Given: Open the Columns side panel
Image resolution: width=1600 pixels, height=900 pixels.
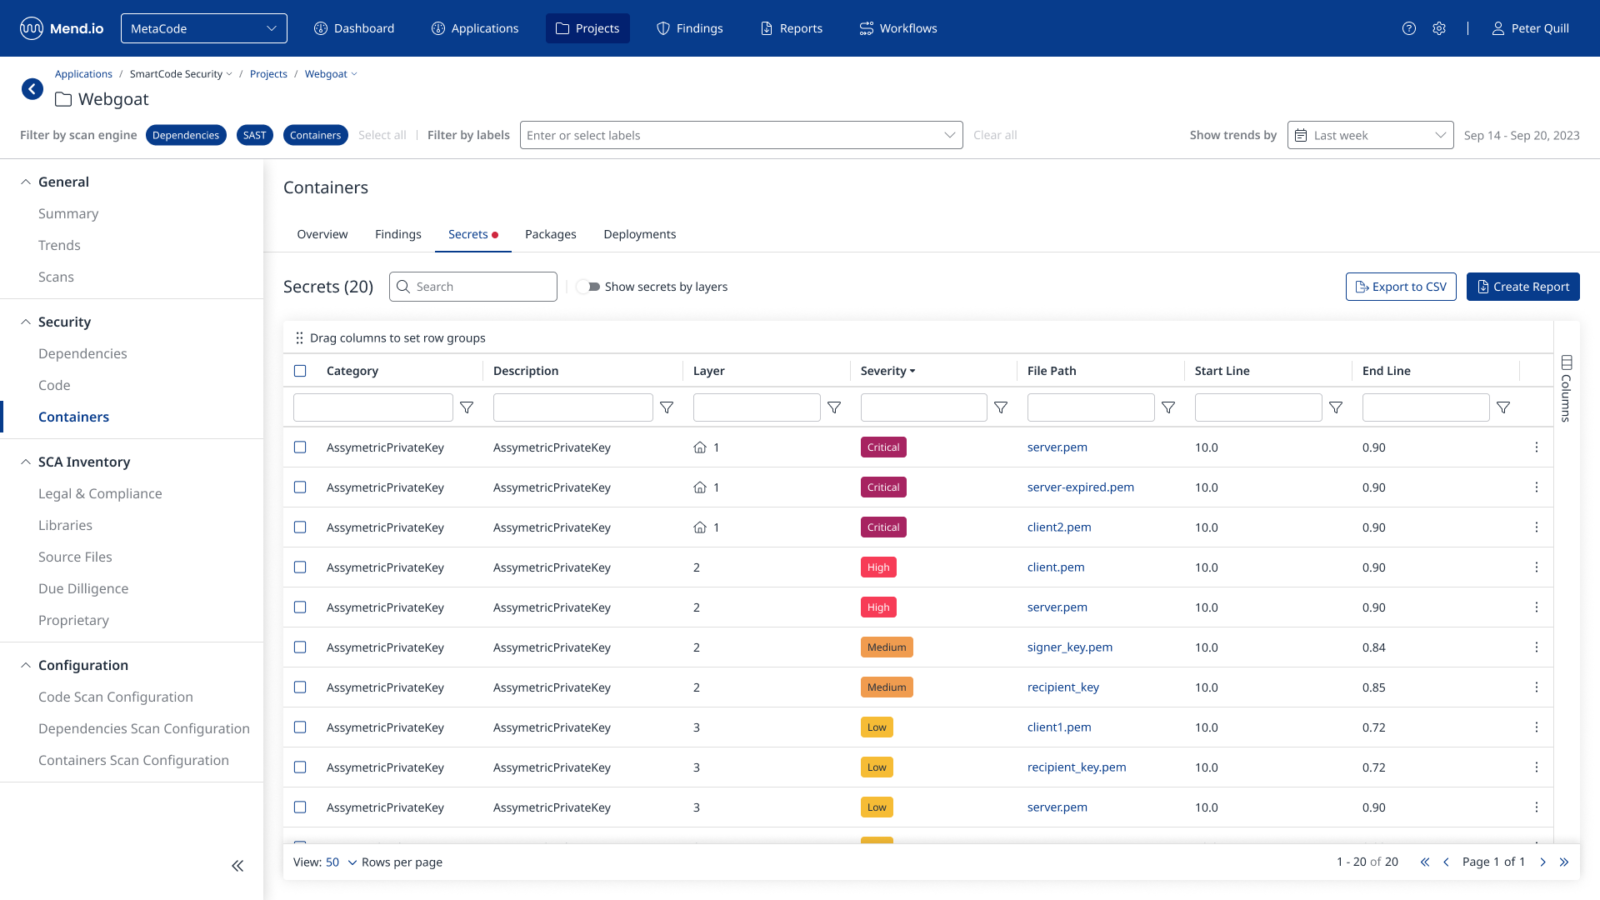Looking at the screenshot, I should pyautogui.click(x=1566, y=388).
